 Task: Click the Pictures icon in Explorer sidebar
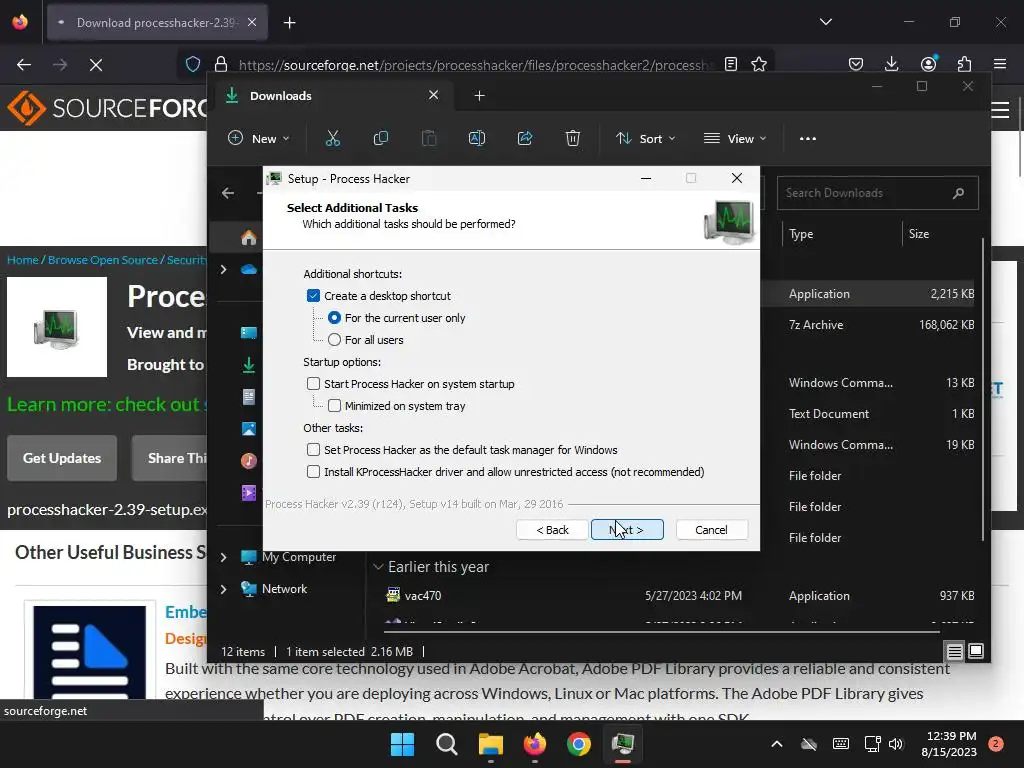249,428
